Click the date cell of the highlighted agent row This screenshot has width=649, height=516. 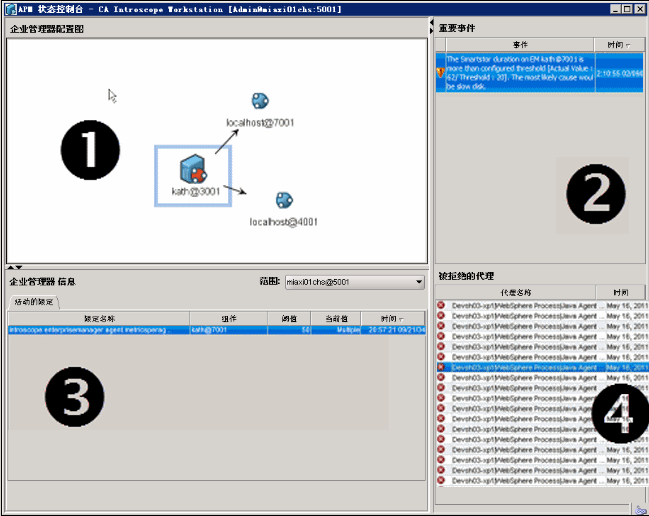click(627, 367)
